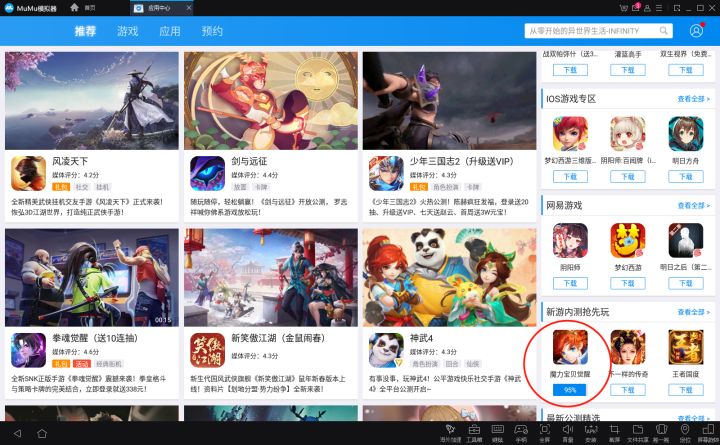Screen dimensions: 720x445
Task: Click 下载 under 梦幻西游三维版
Action: pos(570,177)
